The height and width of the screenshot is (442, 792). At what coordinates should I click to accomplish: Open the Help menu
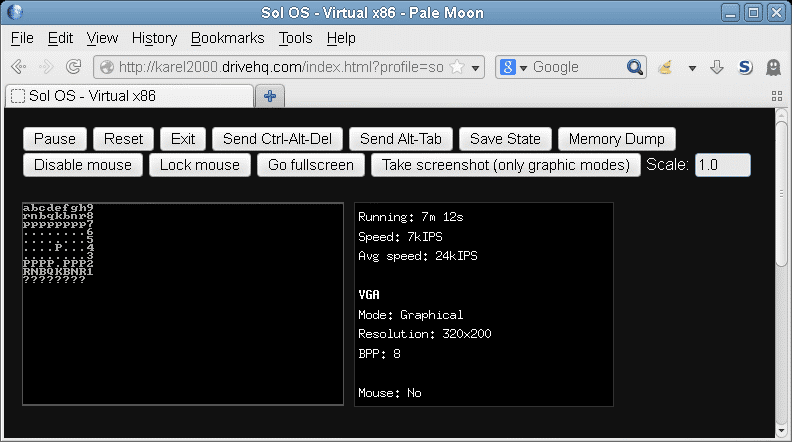point(341,38)
